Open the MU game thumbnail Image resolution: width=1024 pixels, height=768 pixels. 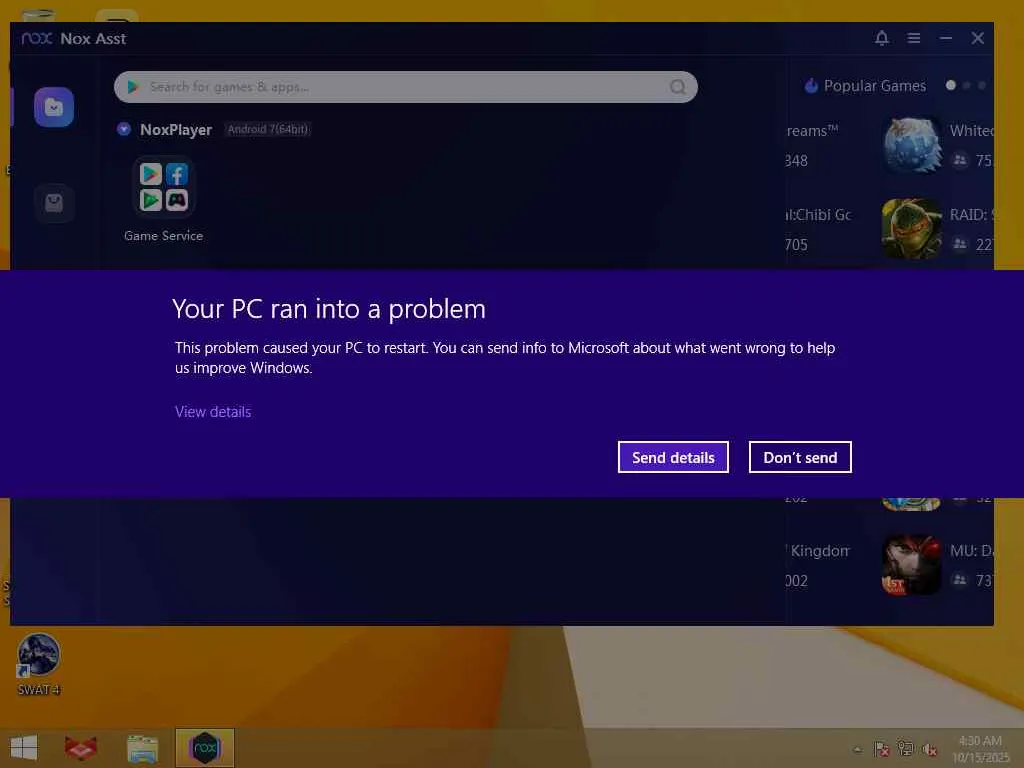pos(912,566)
